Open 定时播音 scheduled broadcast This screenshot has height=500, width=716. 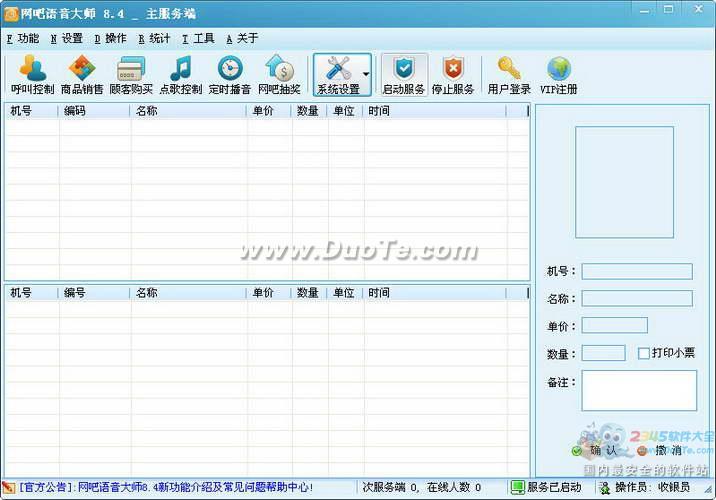point(230,75)
